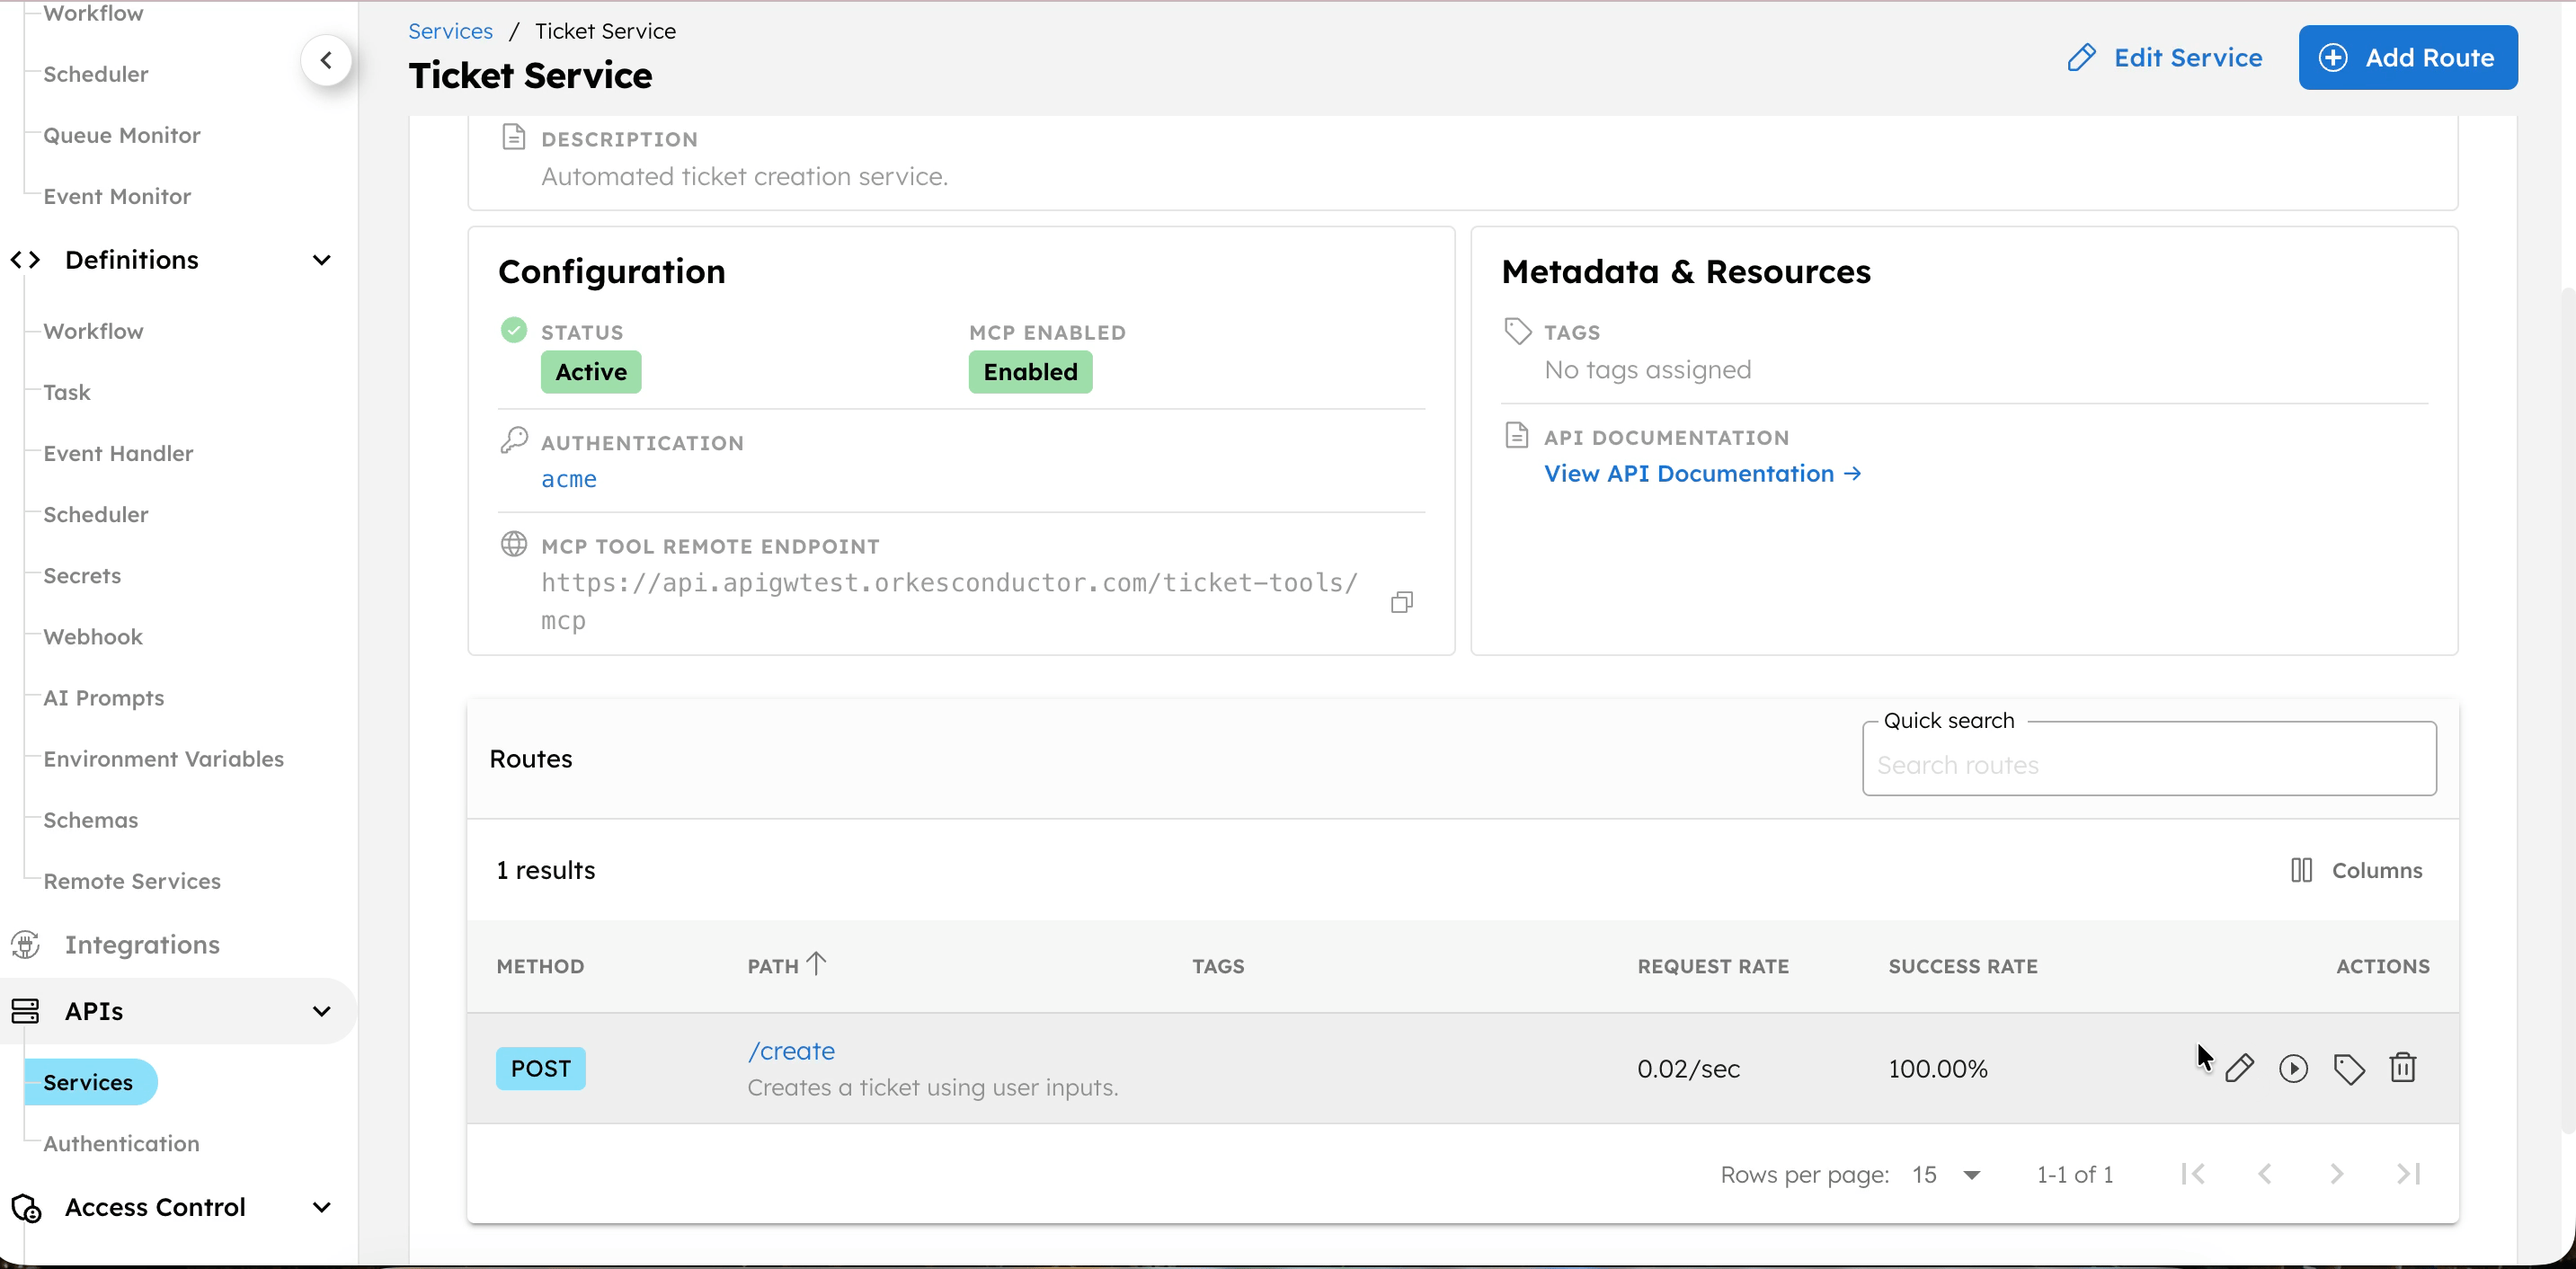Collapse the Definitions section in sidebar

(321, 259)
